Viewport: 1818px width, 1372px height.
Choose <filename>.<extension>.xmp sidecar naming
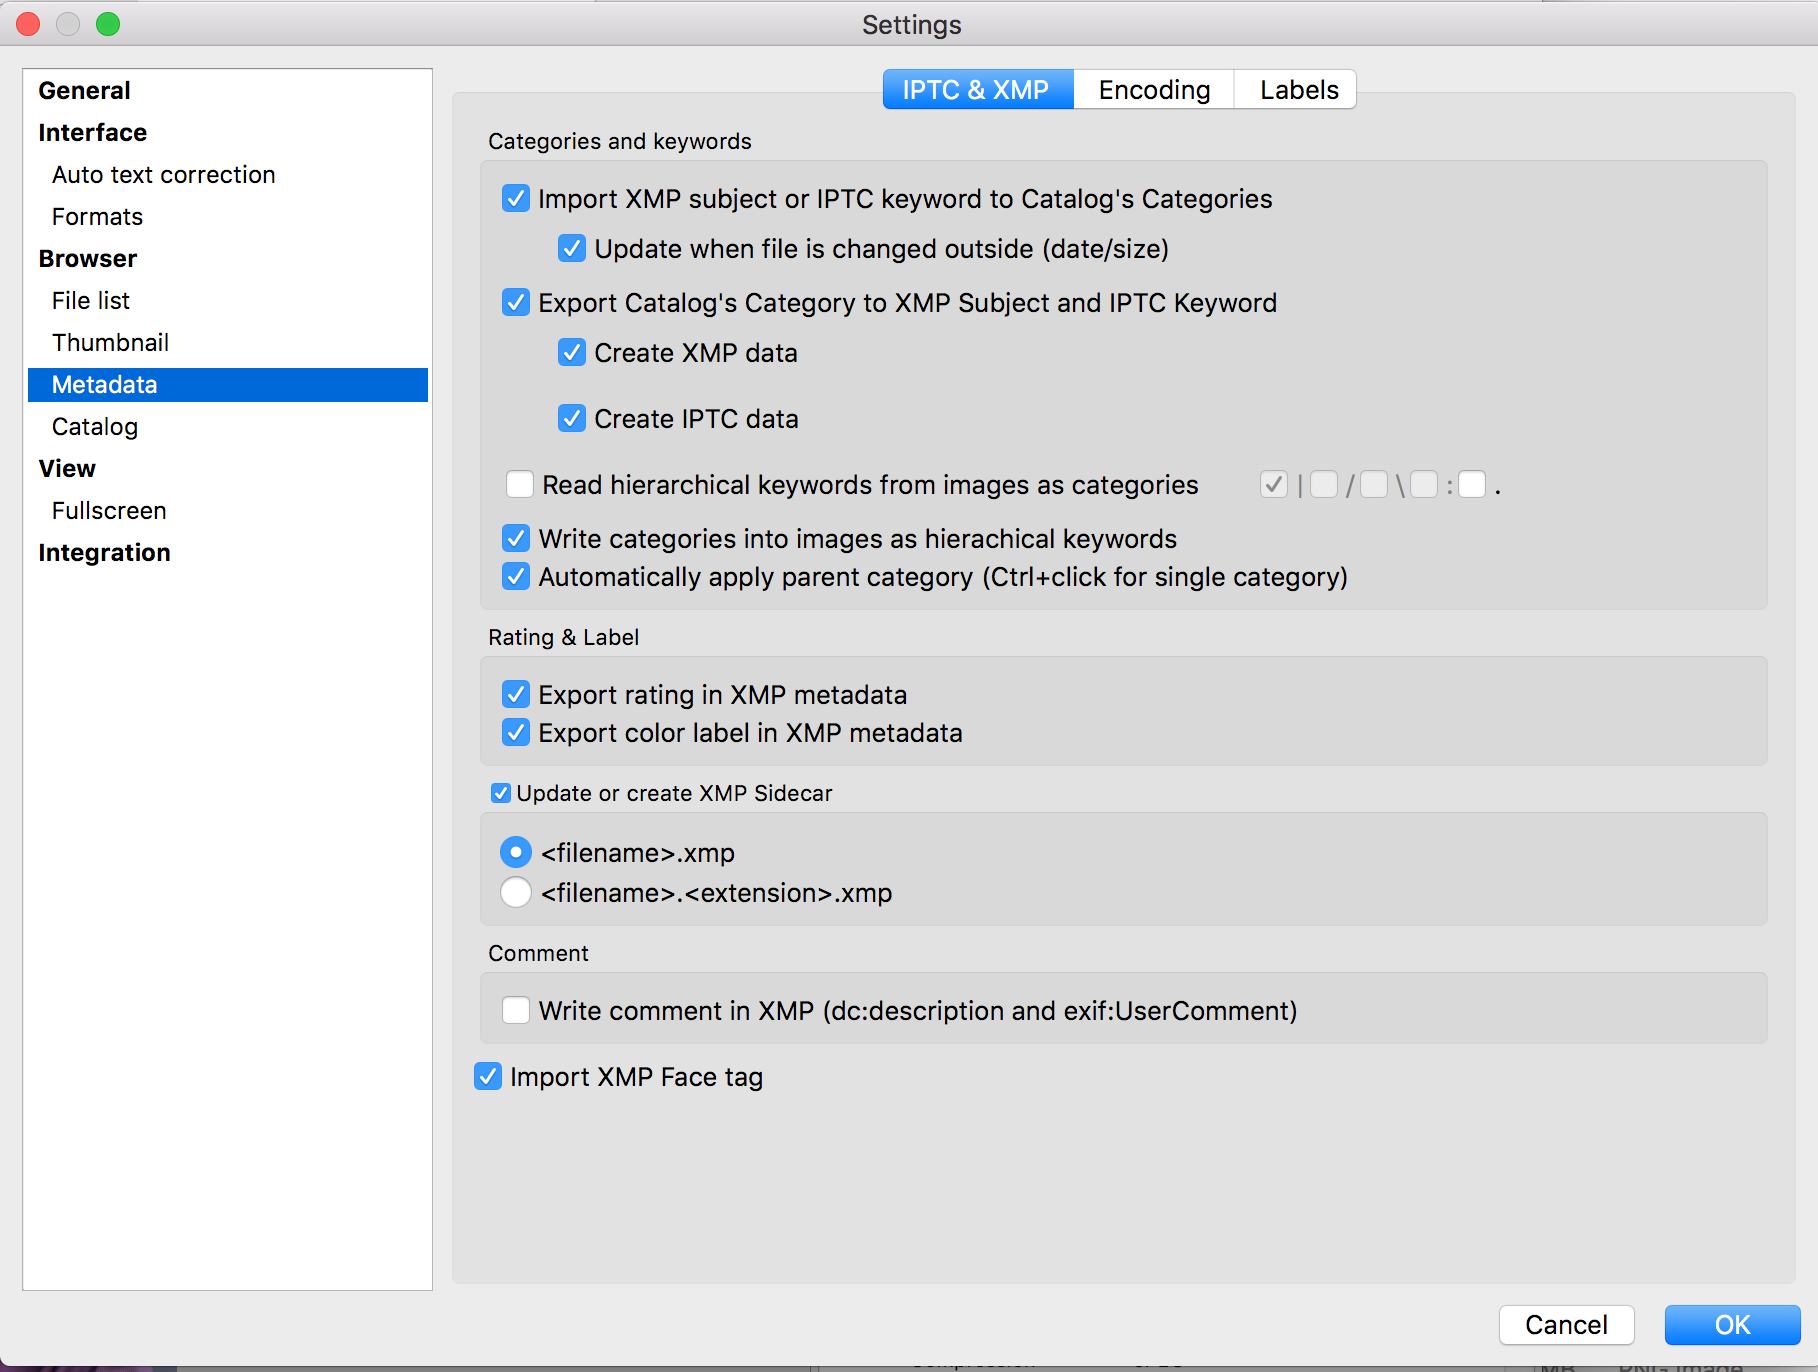click(x=516, y=892)
